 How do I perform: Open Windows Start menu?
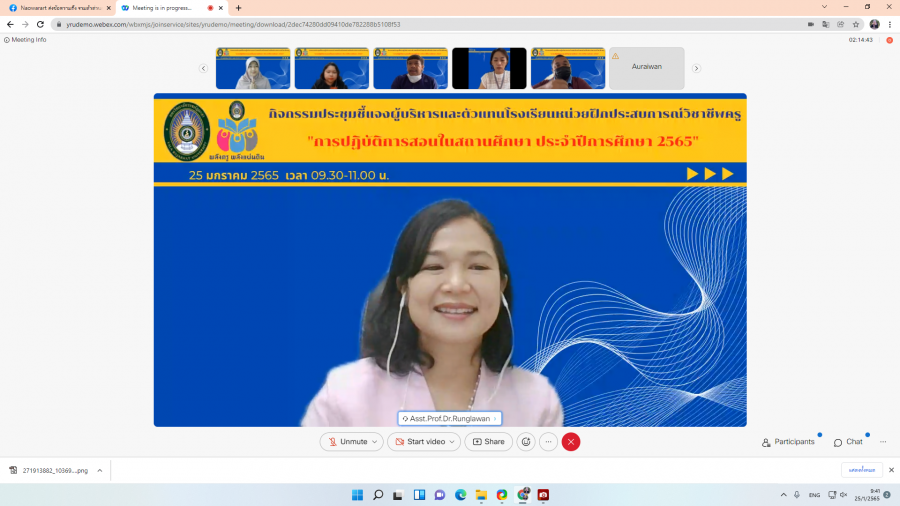[x=357, y=495]
